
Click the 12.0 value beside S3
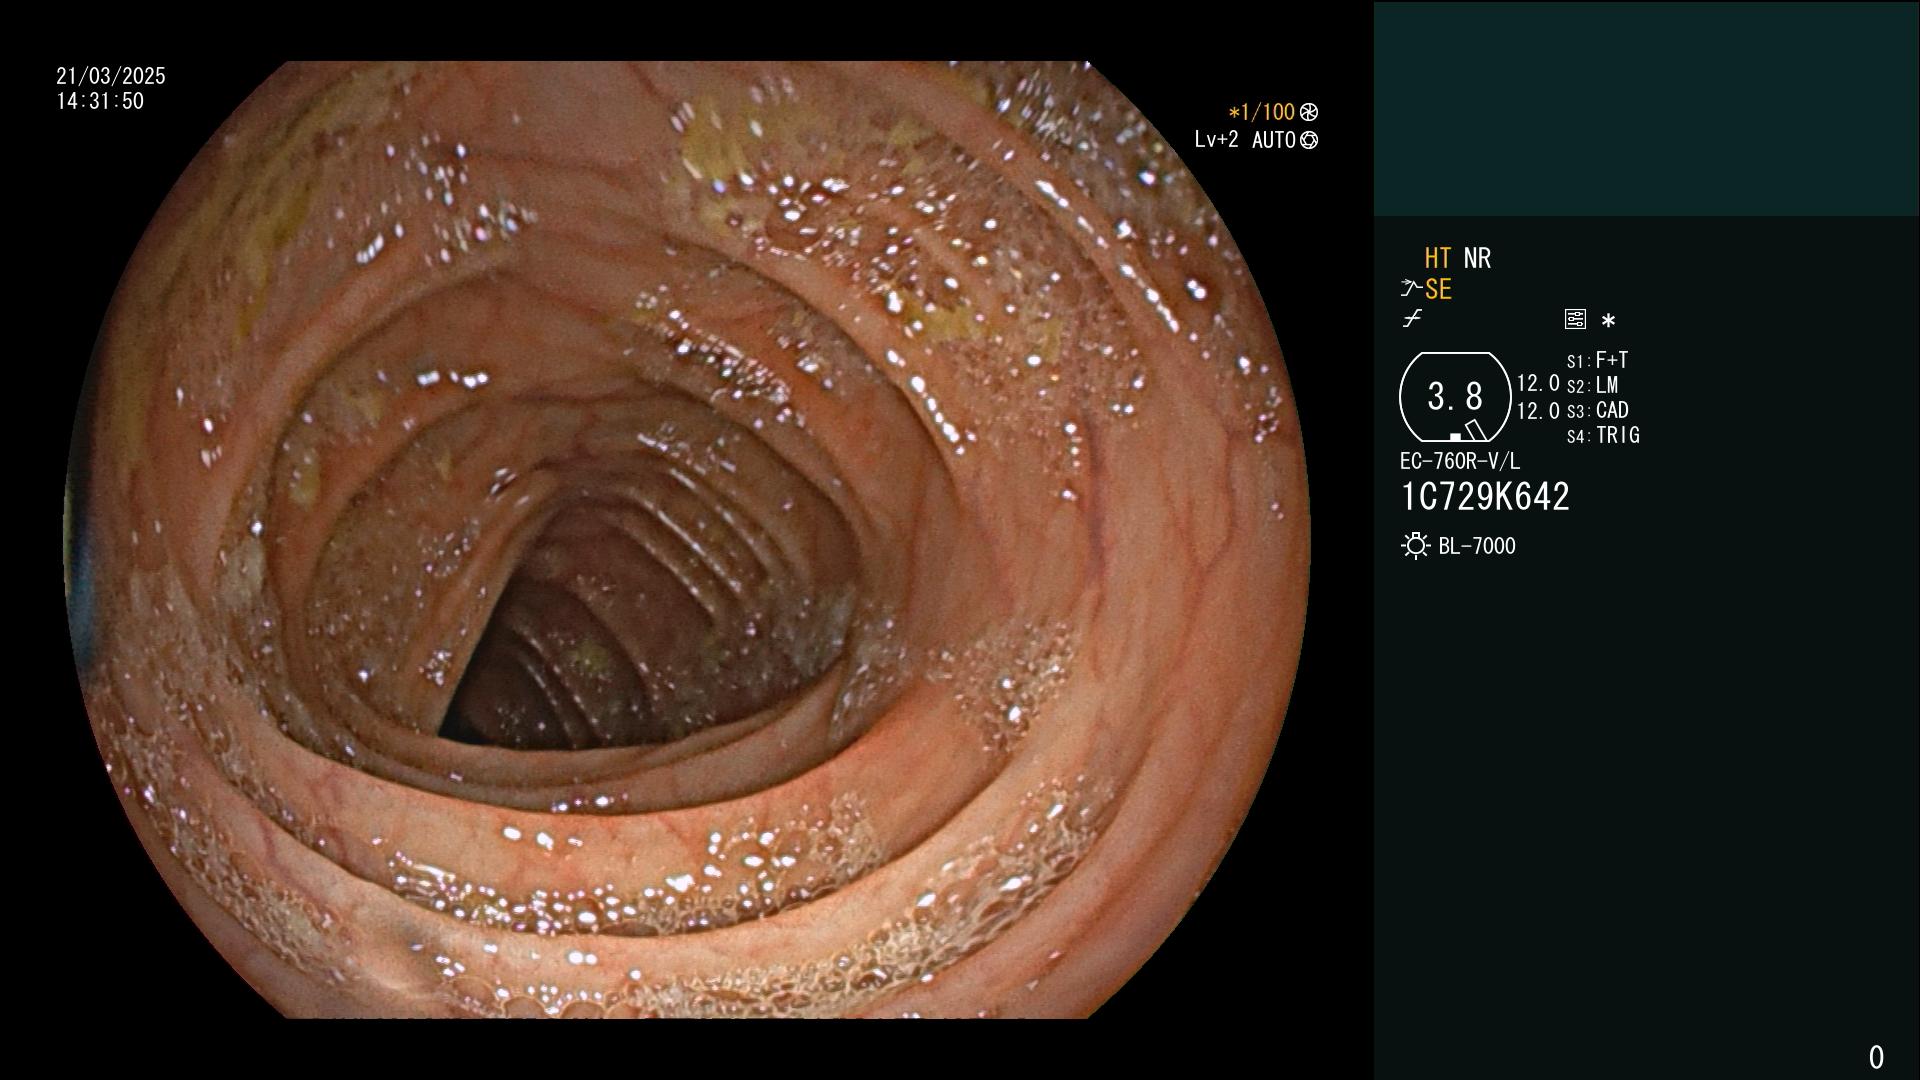[1538, 411]
